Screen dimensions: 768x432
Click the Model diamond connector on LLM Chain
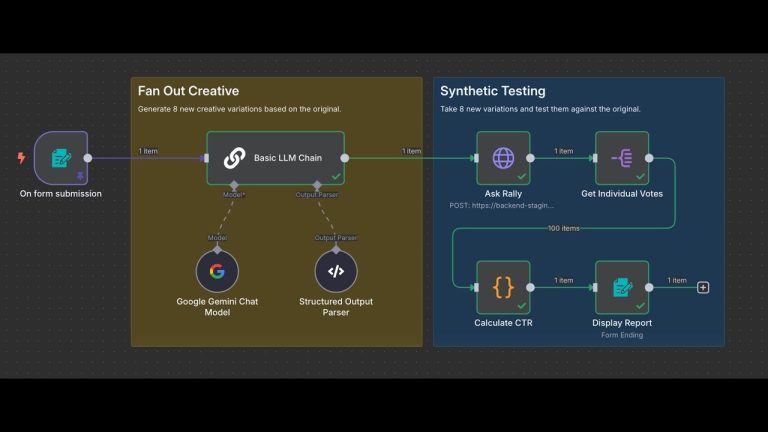(233, 186)
